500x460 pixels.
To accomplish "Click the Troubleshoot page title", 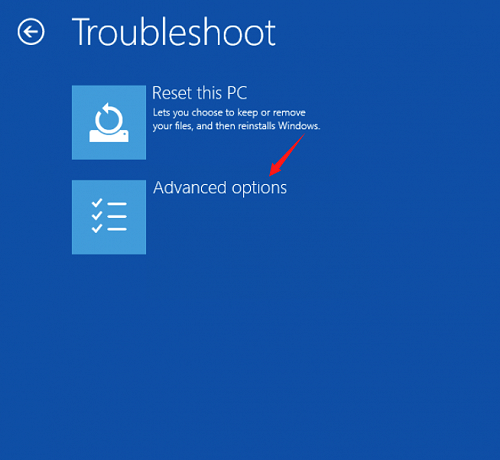I will [x=174, y=32].
